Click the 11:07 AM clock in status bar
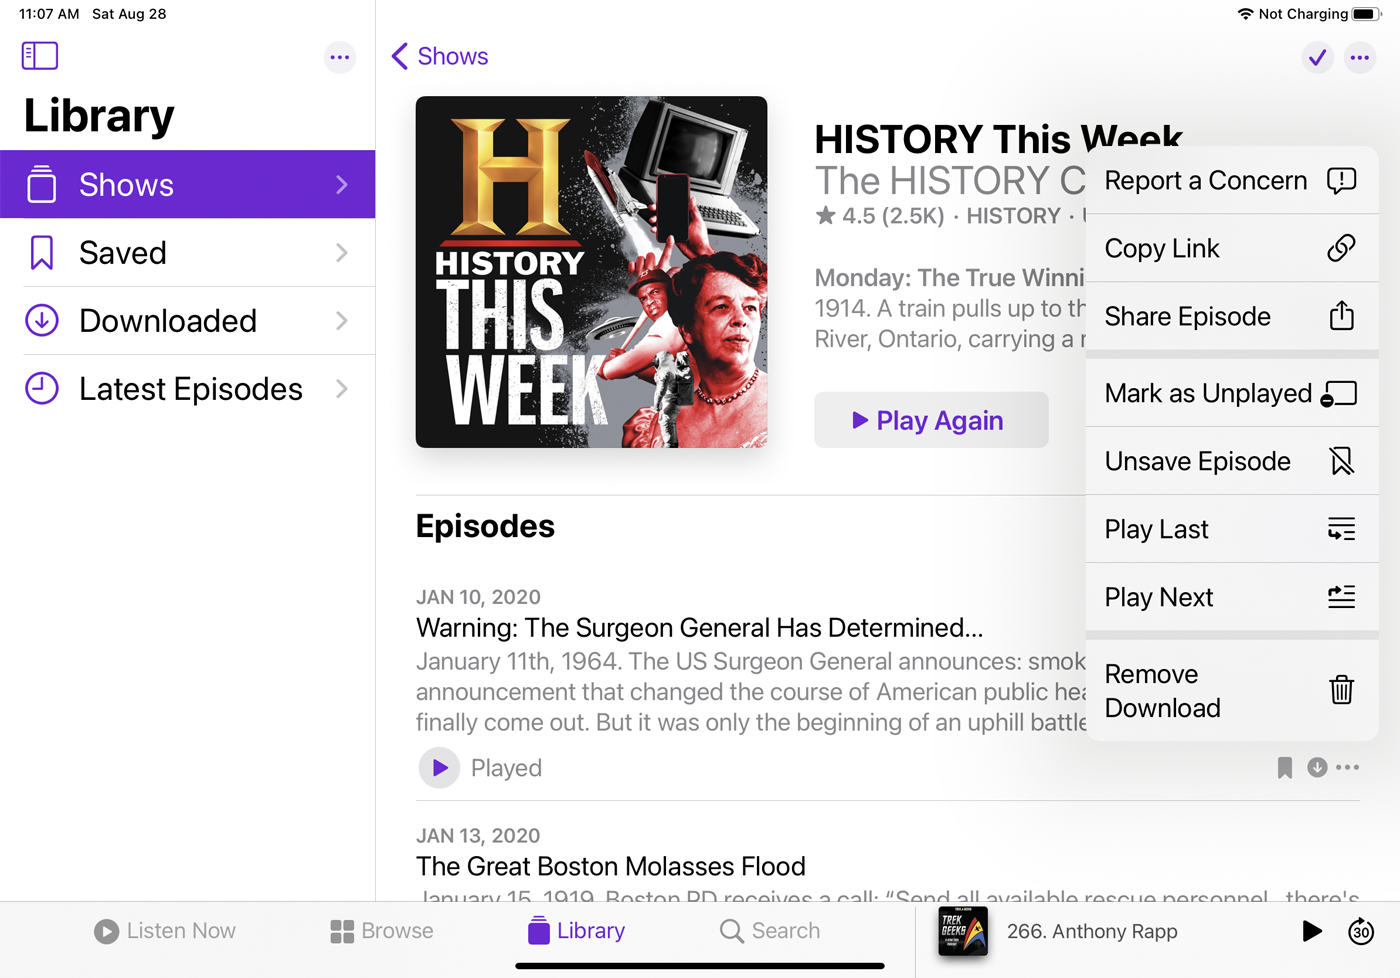This screenshot has height=978, width=1400. point(49,14)
